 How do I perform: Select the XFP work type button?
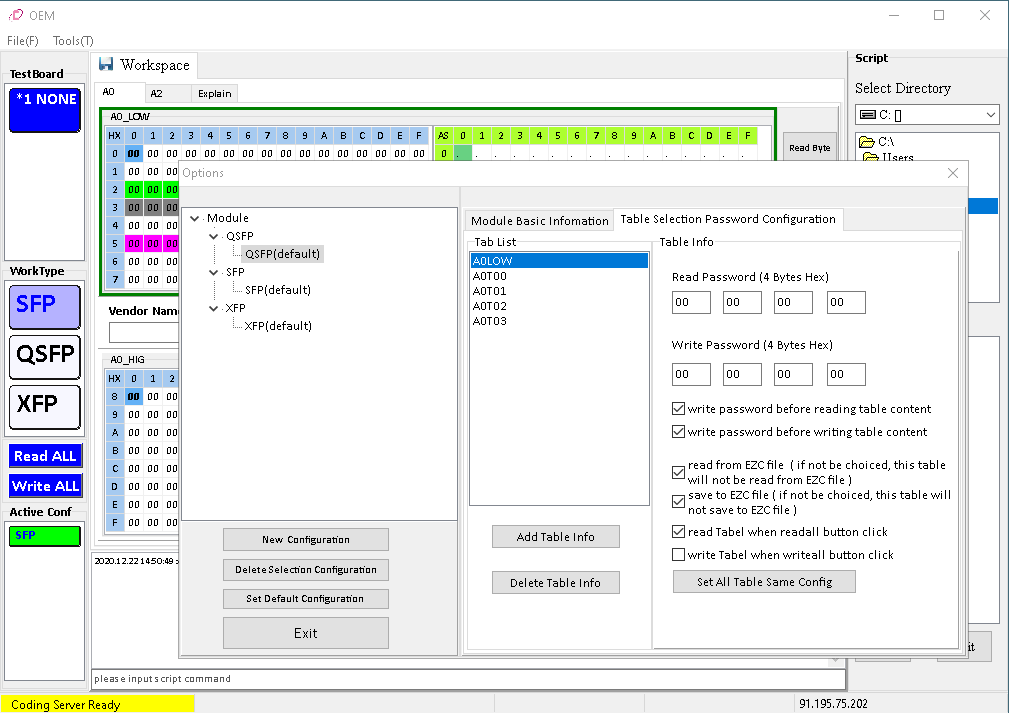pyautogui.click(x=45, y=407)
